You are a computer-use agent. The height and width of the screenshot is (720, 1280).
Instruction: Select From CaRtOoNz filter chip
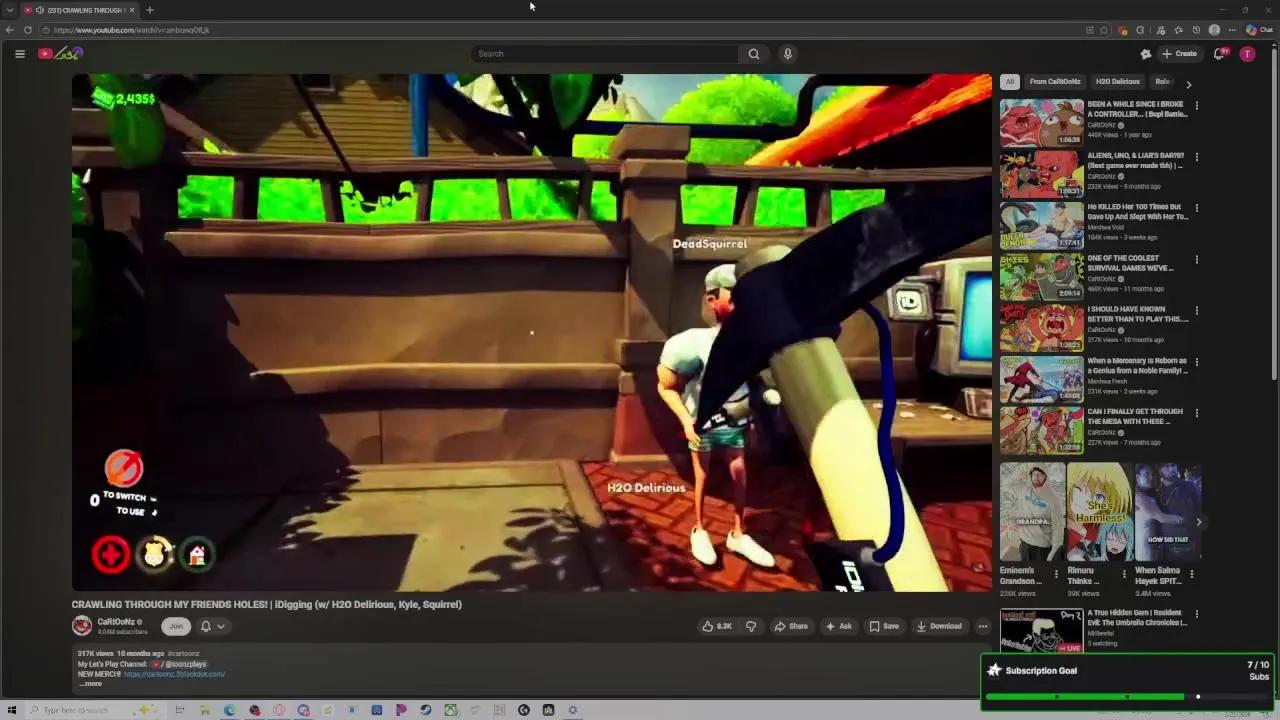(1055, 82)
